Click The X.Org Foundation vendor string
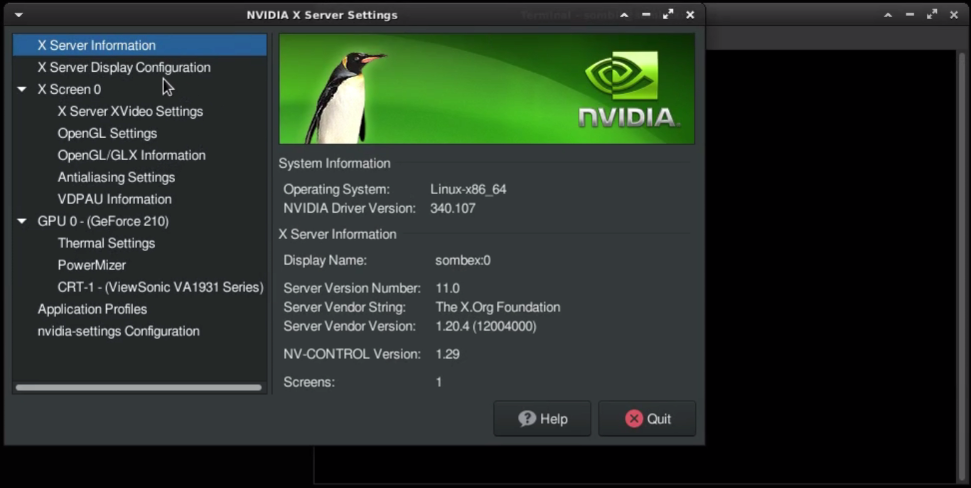 [498, 307]
